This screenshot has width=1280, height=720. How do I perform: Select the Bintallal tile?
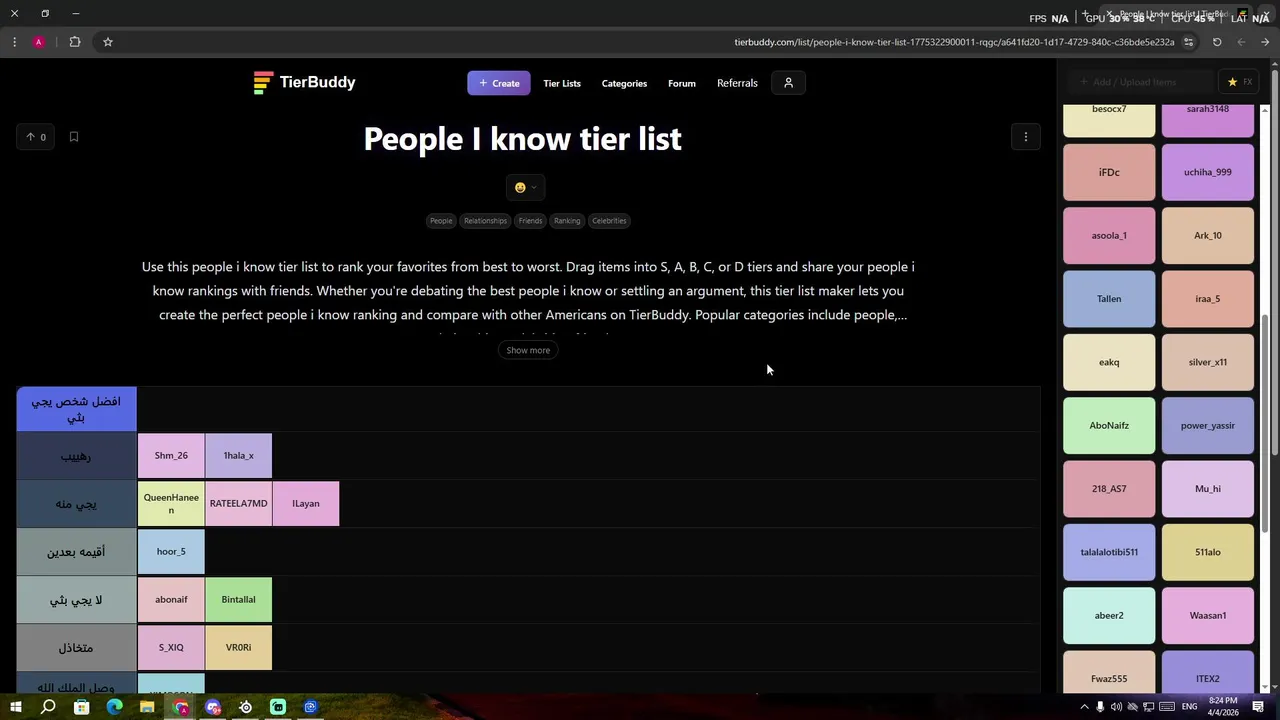[x=238, y=599]
